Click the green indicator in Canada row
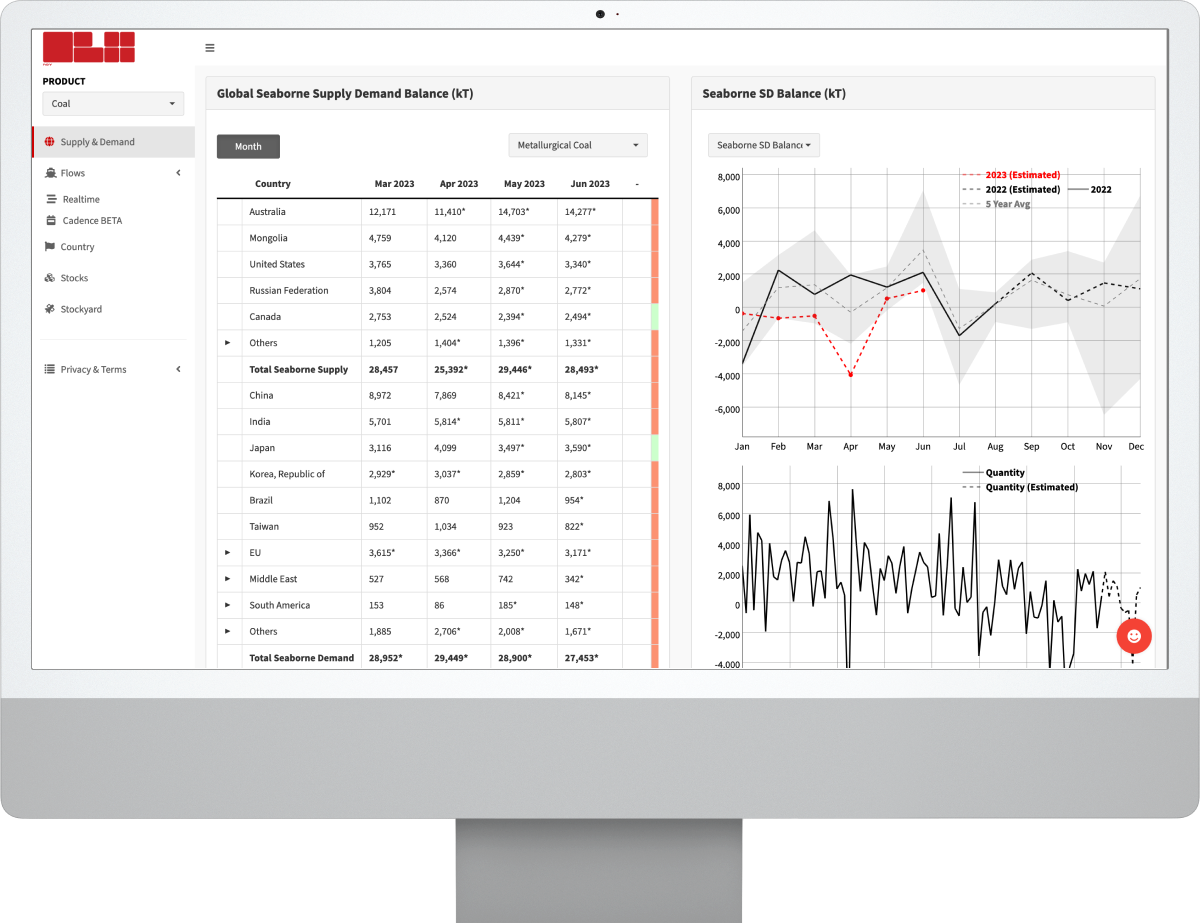The height and width of the screenshot is (923, 1200). (x=655, y=317)
